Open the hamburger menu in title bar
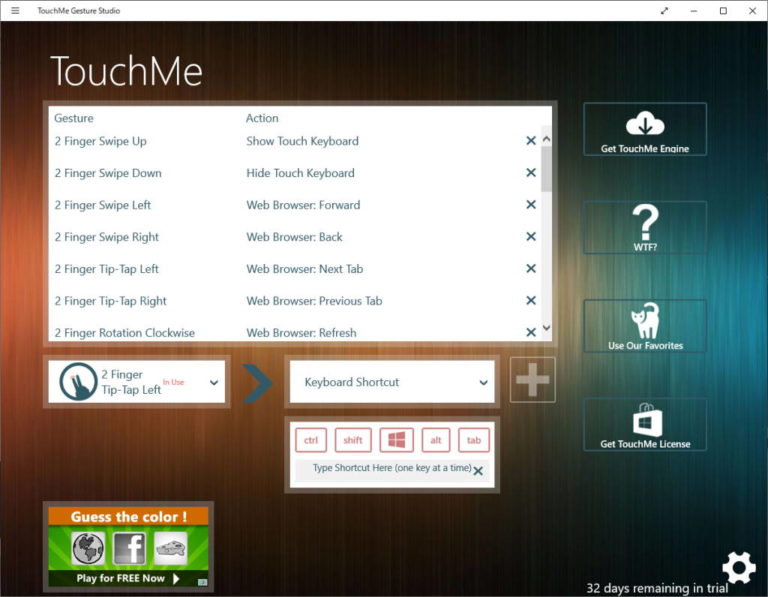Image resolution: width=768 pixels, height=597 pixels. tap(15, 10)
